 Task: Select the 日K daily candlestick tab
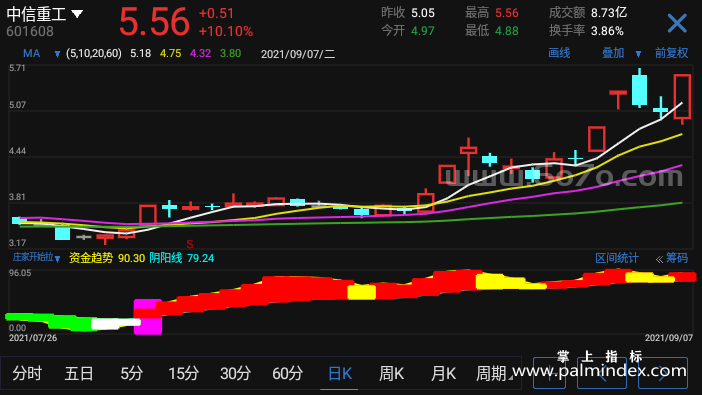coord(339,373)
